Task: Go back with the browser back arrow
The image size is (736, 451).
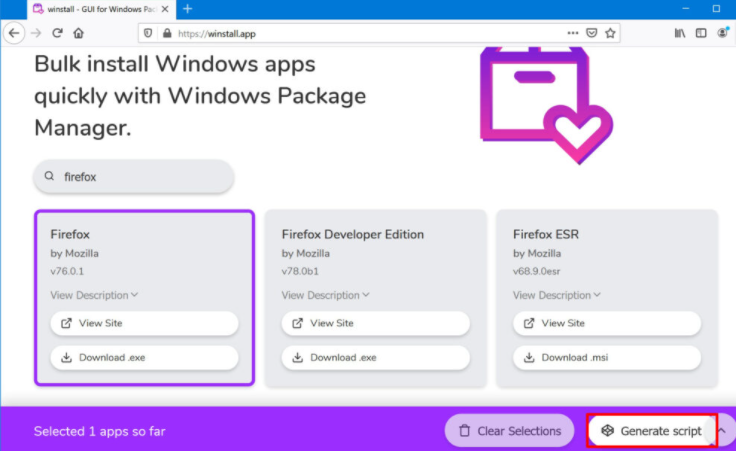Action: [14, 33]
